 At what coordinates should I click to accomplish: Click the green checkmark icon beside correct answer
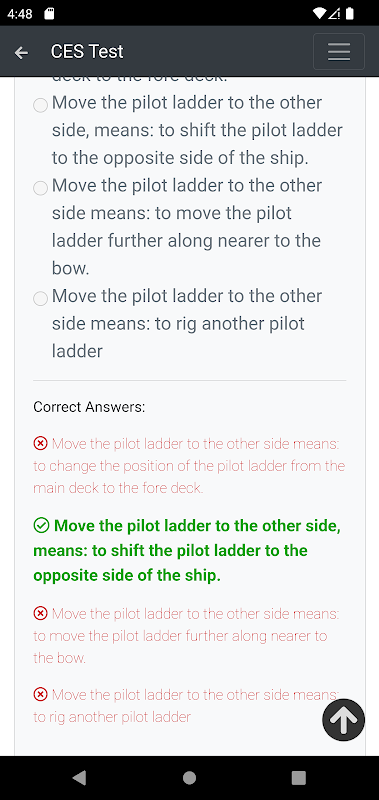point(41,526)
